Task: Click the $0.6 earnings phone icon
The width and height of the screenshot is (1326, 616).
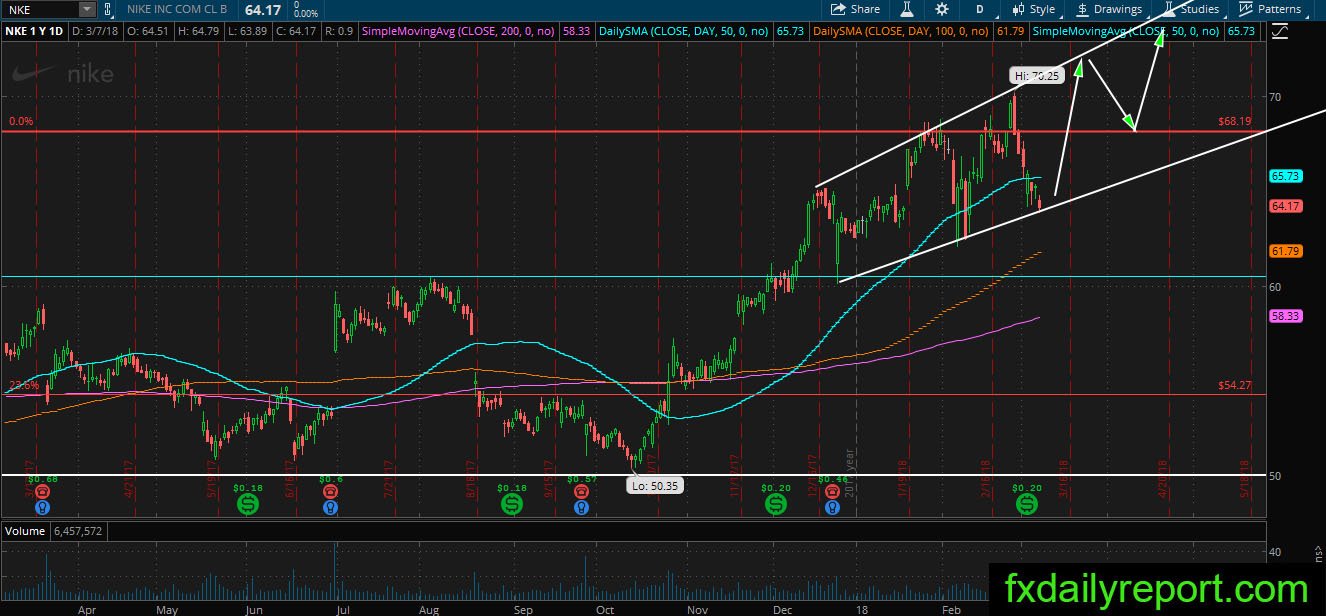Action: (x=330, y=493)
